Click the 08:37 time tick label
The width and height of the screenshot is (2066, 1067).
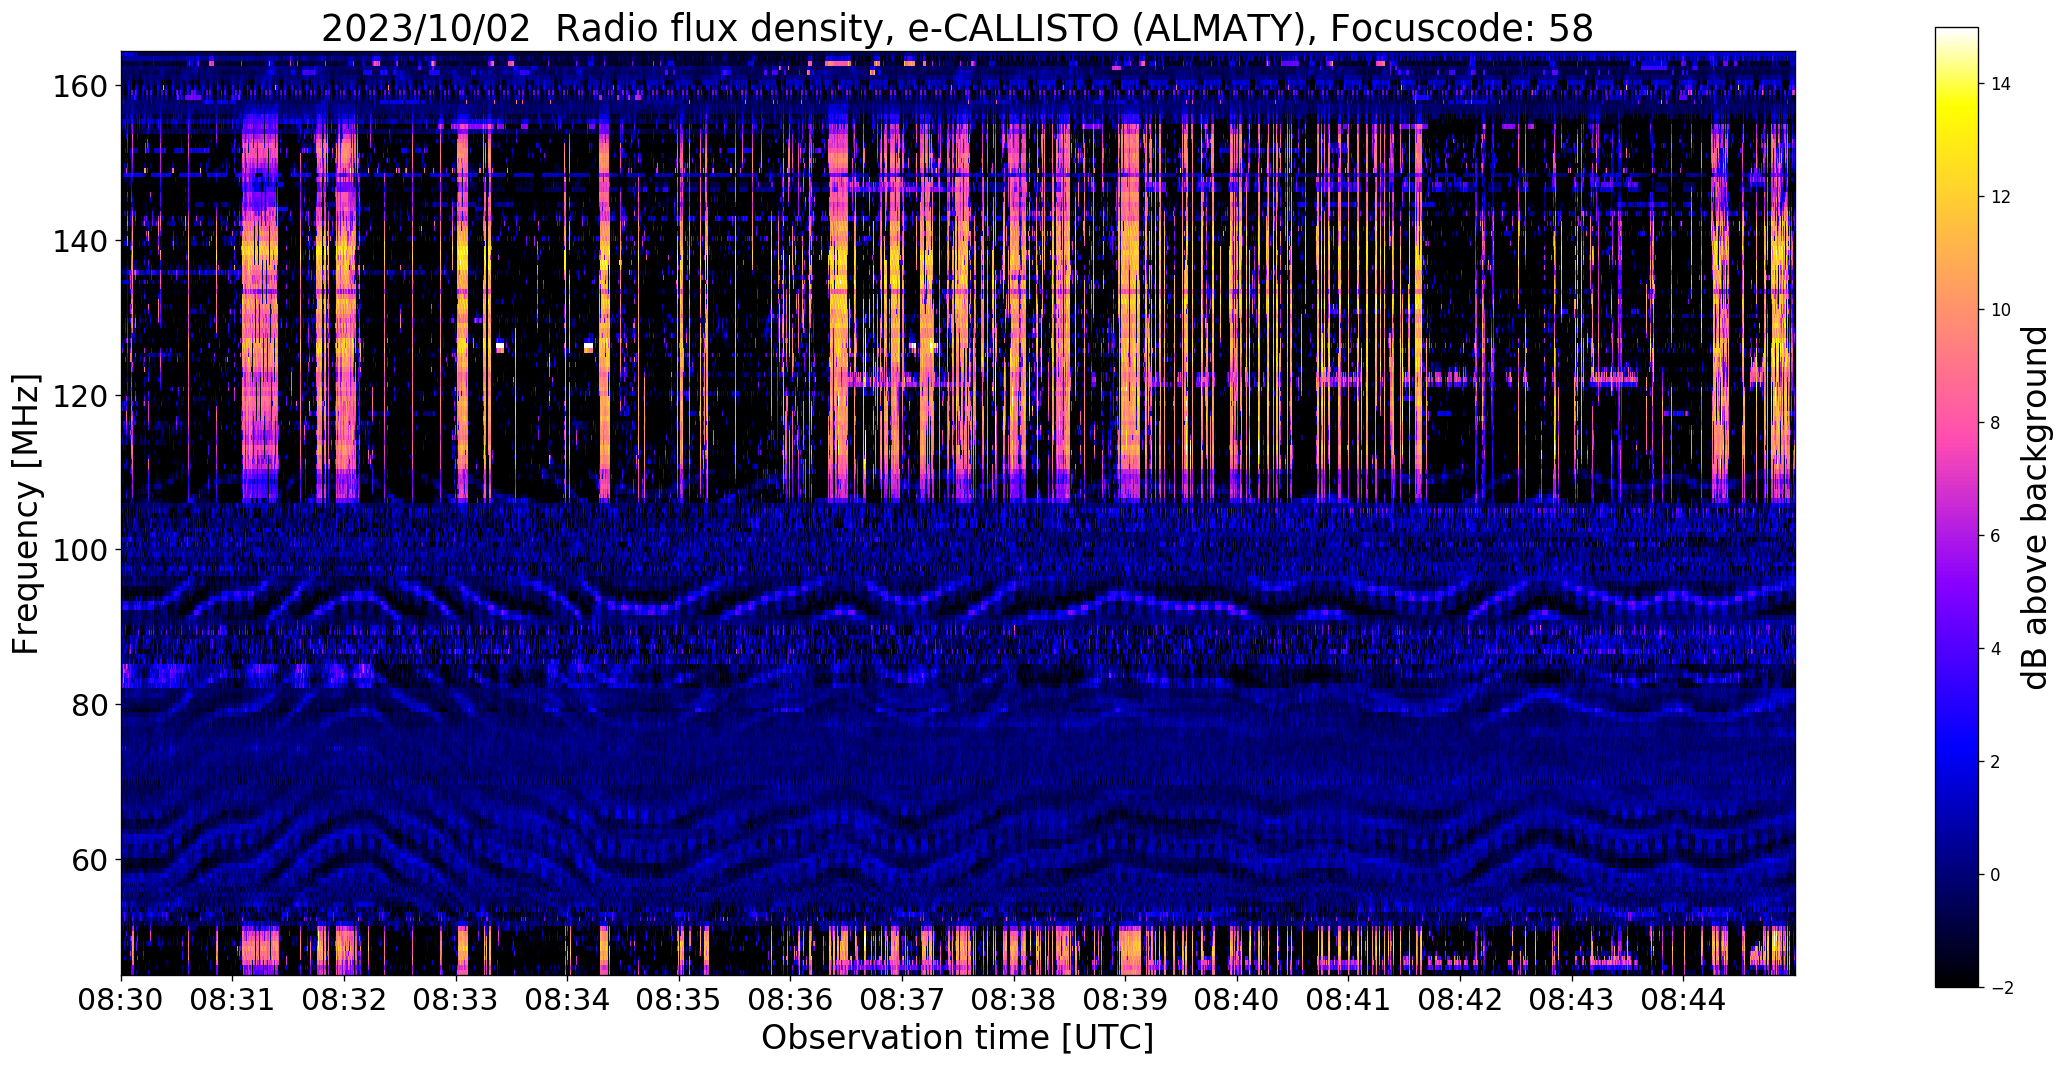coord(902,1000)
